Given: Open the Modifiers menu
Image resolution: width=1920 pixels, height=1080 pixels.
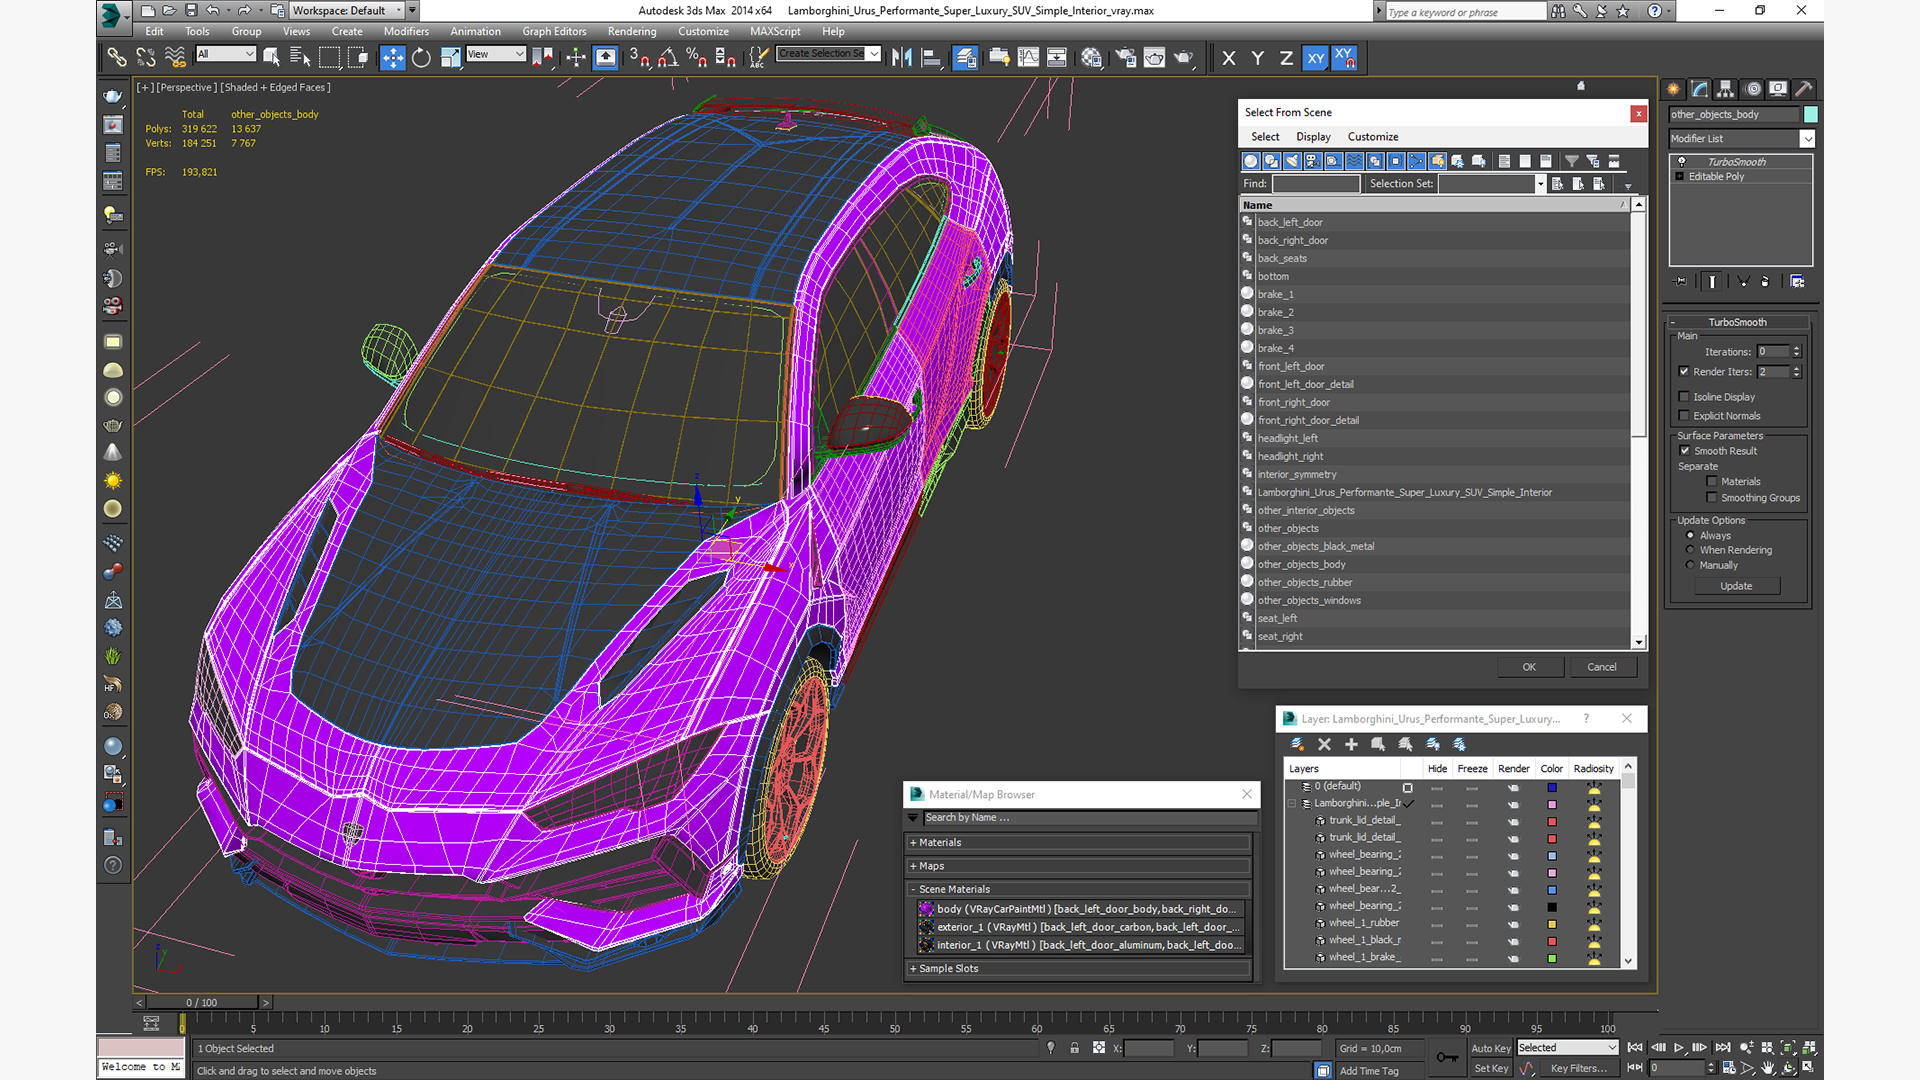Looking at the screenshot, I should click(x=405, y=32).
